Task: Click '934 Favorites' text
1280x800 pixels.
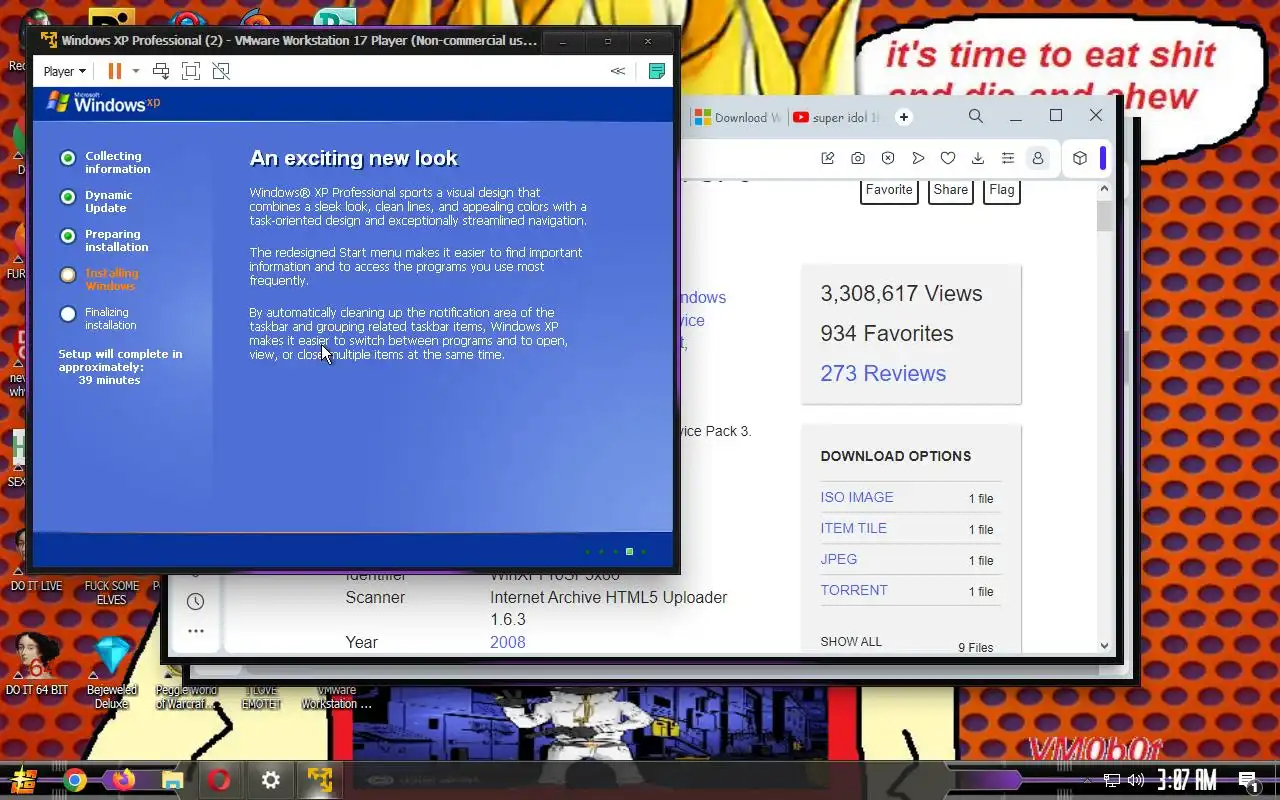Action: coord(887,333)
